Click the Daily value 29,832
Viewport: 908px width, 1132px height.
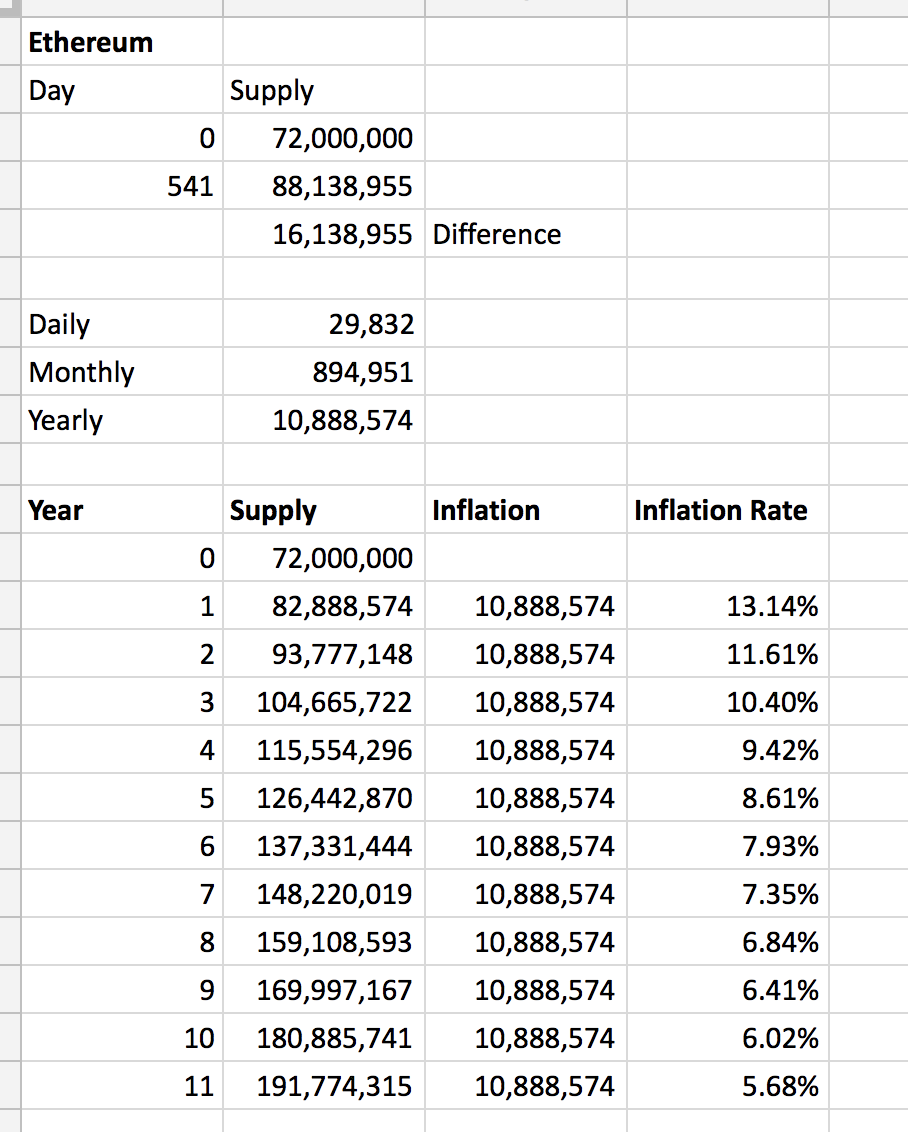(324, 323)
